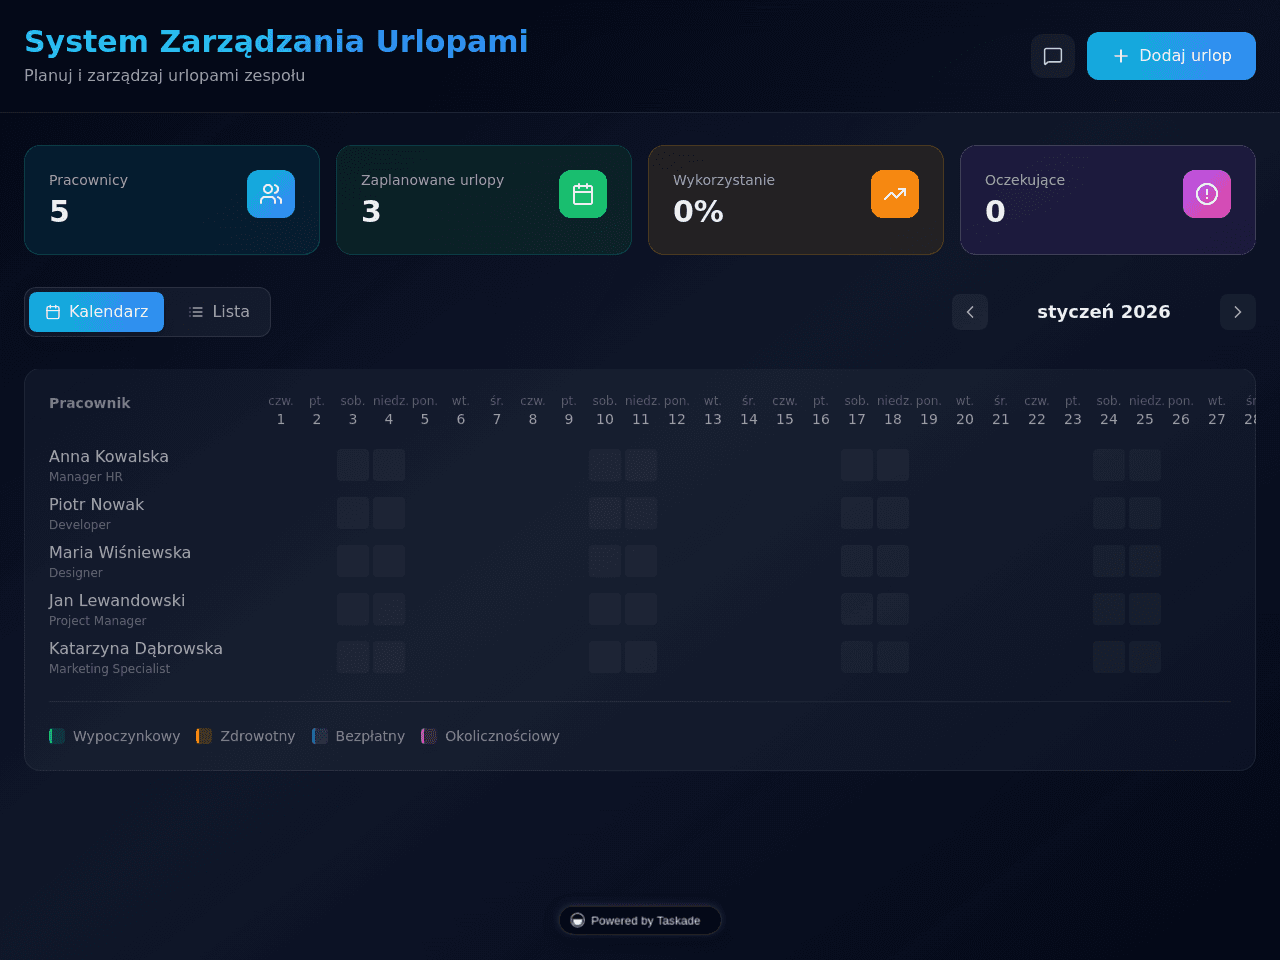Select employee Anna Kowalska
The image size is (1280, 960).
[x=109, y=457]
